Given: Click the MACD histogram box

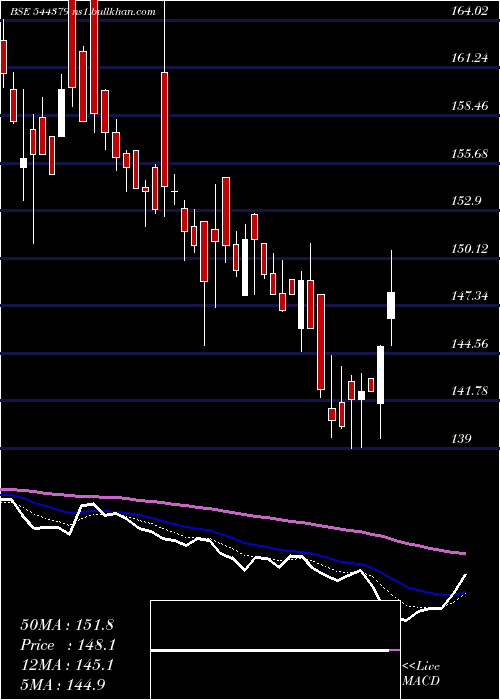Looking at the screenshot, I should (x=275, y=650).
